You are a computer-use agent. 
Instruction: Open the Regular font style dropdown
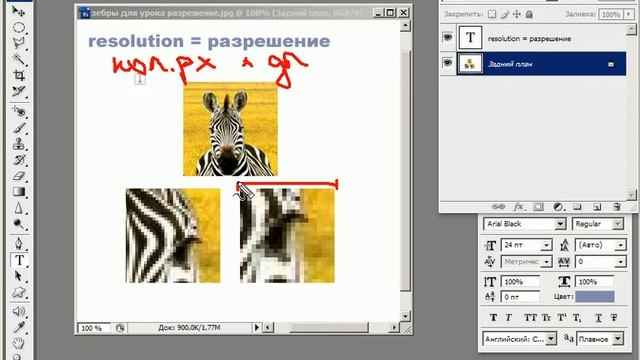tap(618, 224)
